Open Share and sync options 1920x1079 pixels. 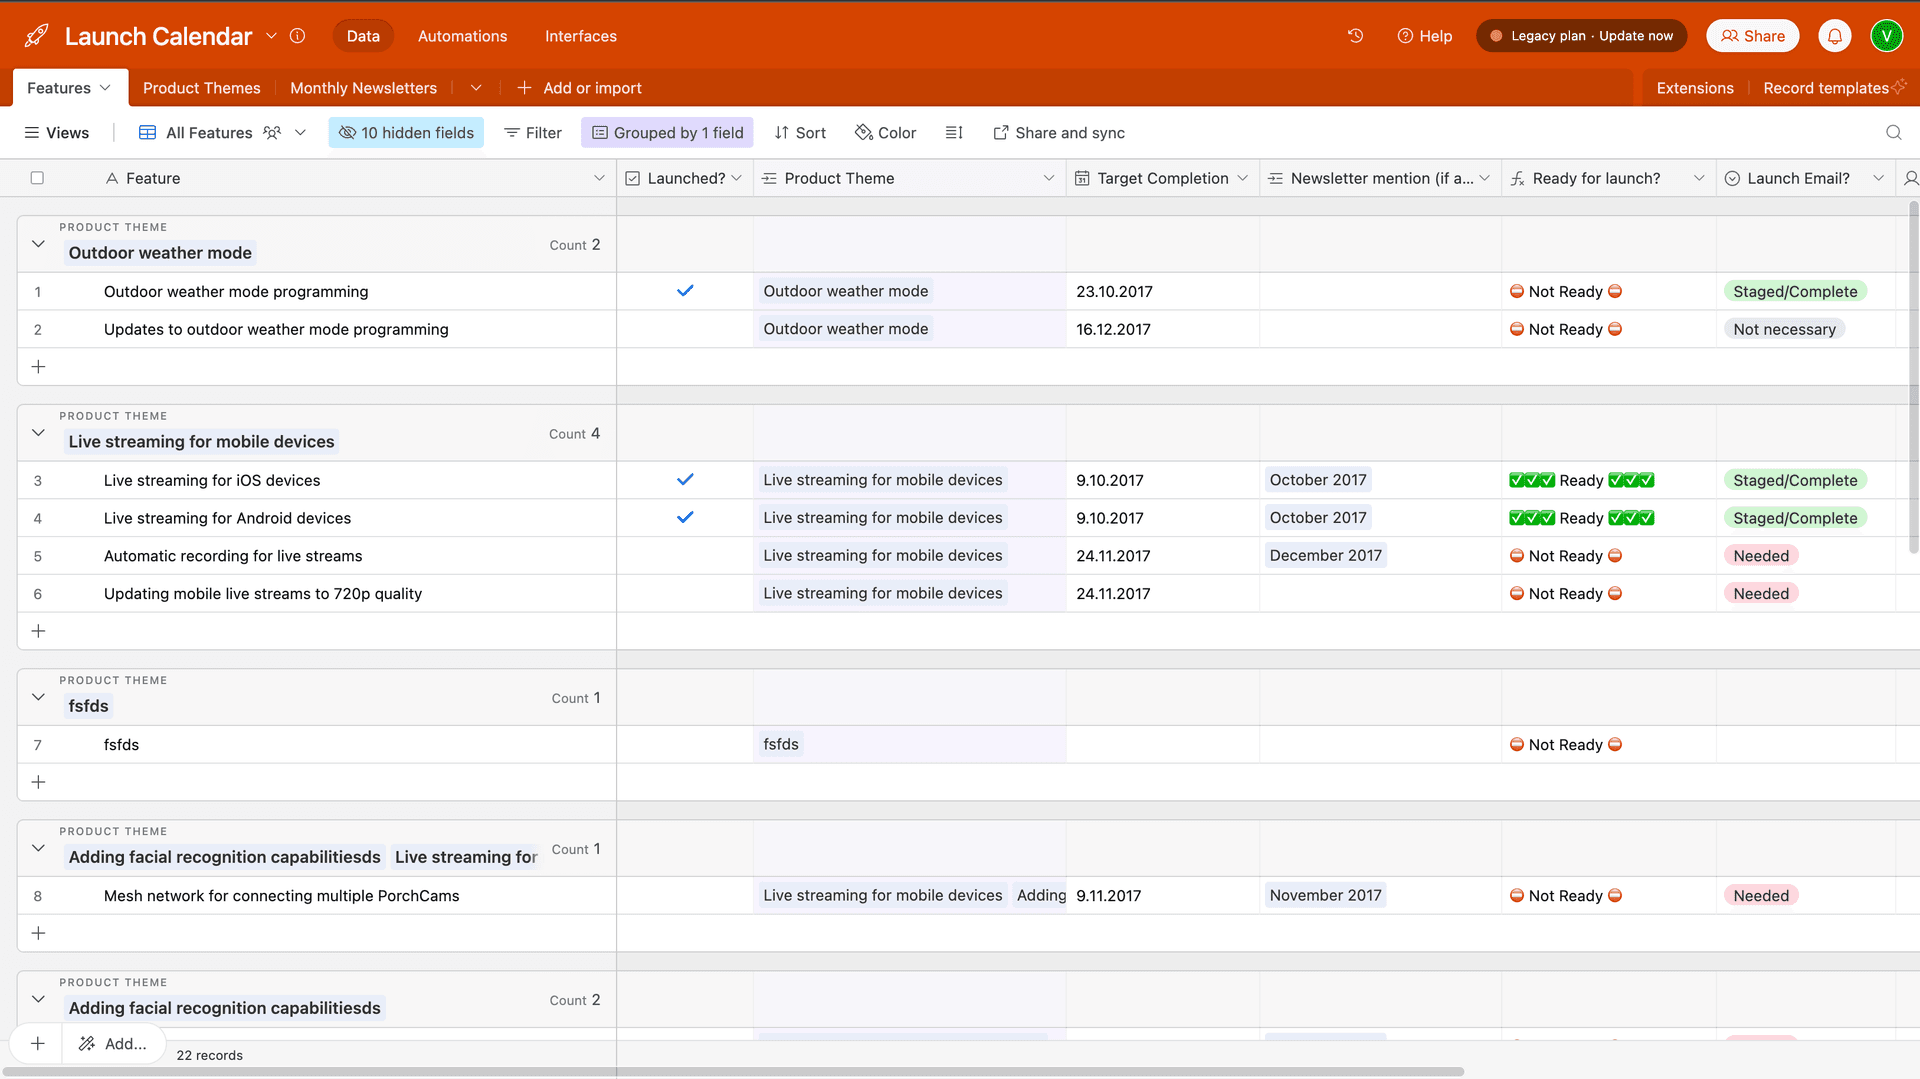point(1058,132)
